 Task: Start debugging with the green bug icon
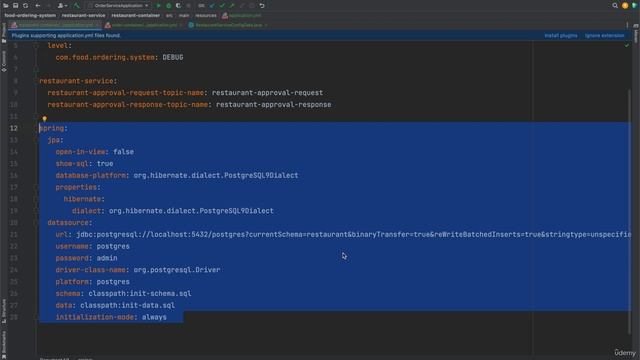(169, 6)
